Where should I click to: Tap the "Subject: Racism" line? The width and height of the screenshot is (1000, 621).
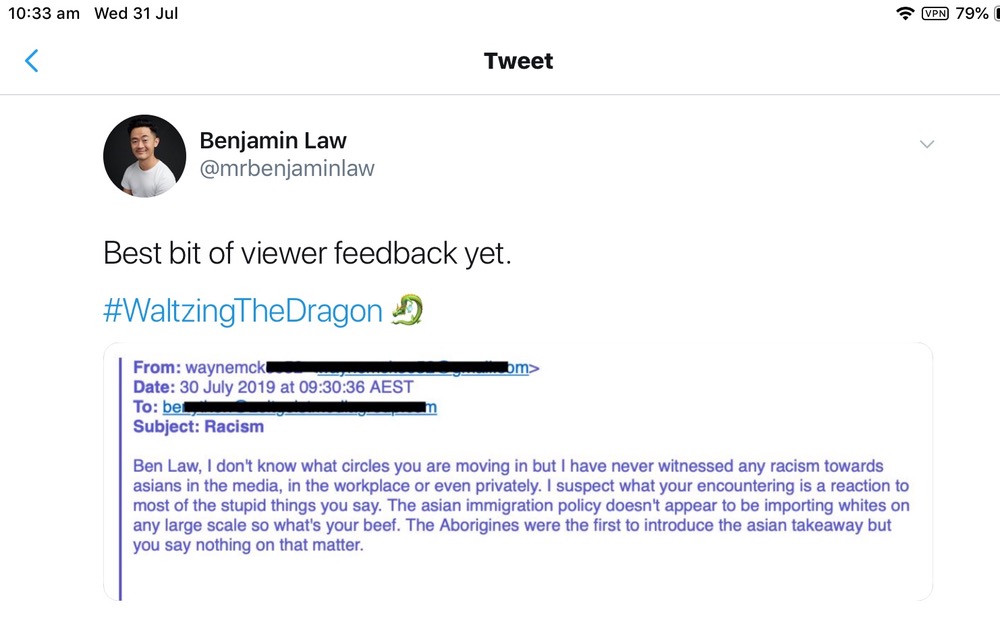click(198, 427)
